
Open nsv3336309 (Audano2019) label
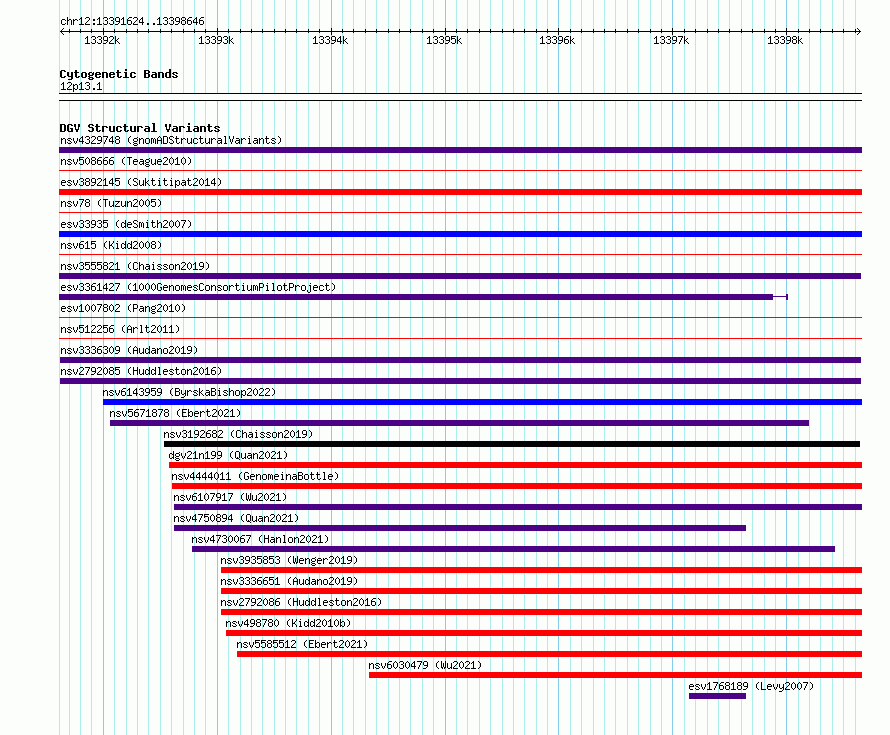[129, 350]
